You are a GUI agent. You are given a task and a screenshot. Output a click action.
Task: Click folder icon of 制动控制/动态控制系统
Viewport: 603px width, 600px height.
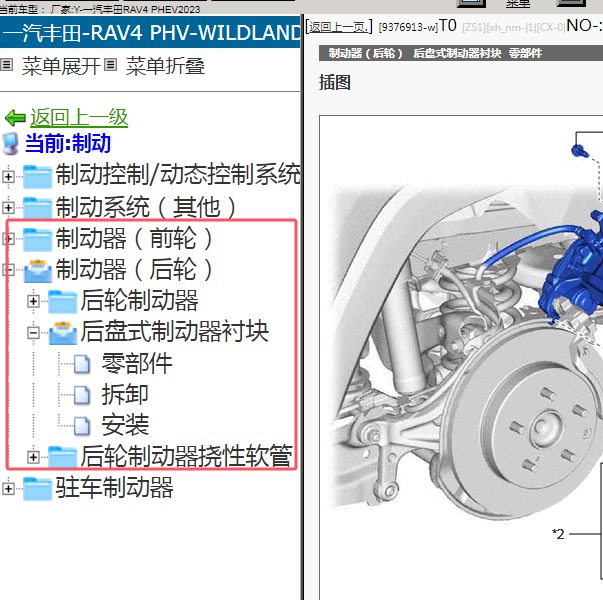(37, 176)
